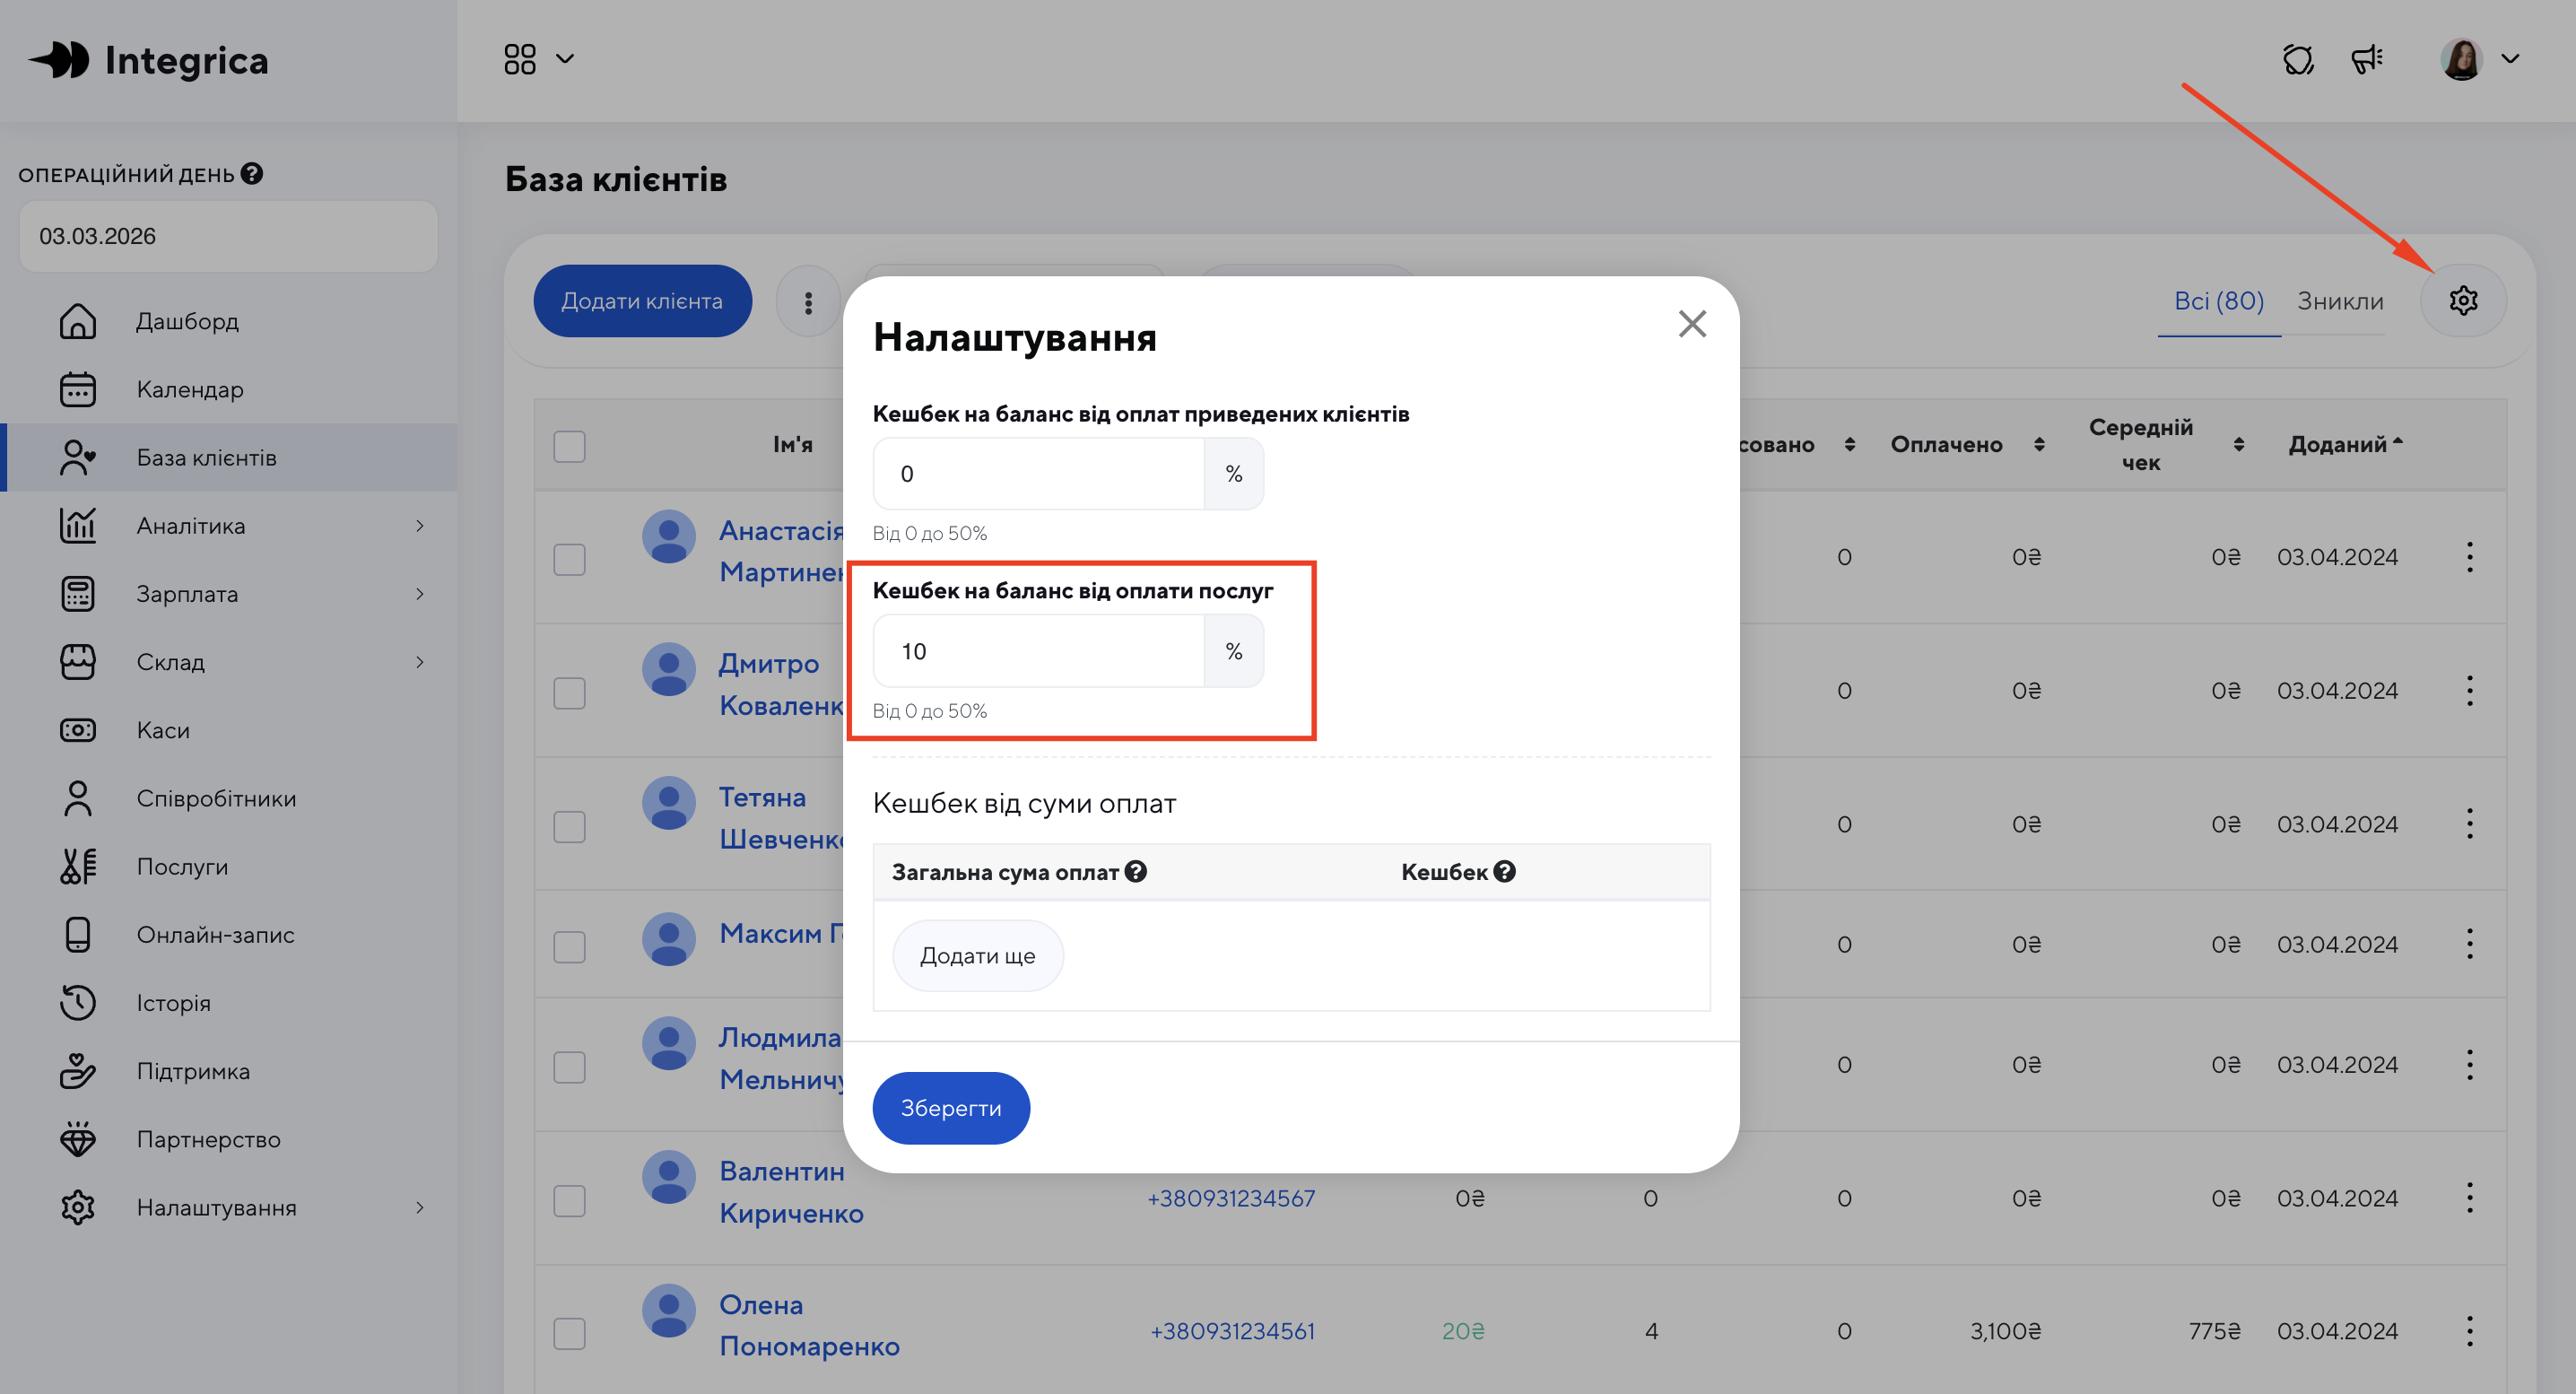This screenshot has width=2576, height=1394.
Task: Click the gear settings icon near Зникли tab
Action: click(2462, 301)
